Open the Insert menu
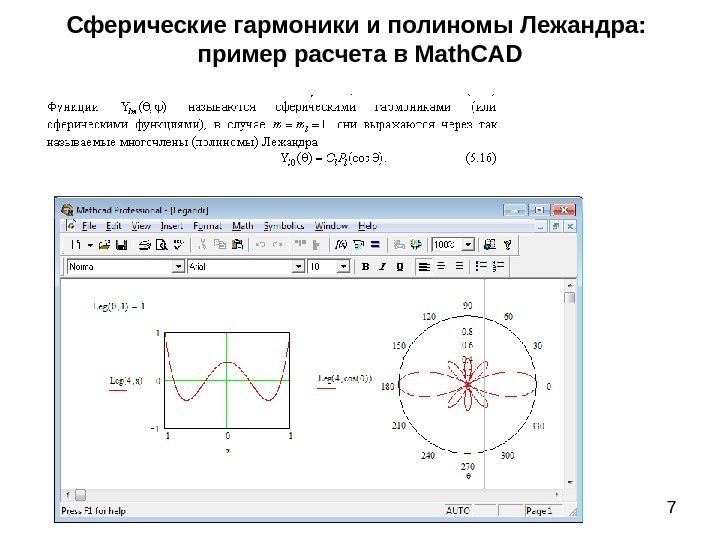Image resolution: width=720 pixels, height=540 pixels. point(172,226)
